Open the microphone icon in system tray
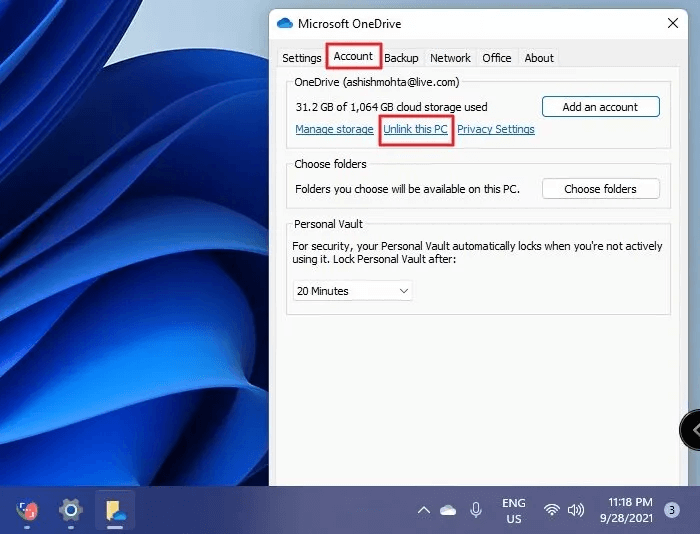This screenshot has height=534, width=700. pos(476,510)
